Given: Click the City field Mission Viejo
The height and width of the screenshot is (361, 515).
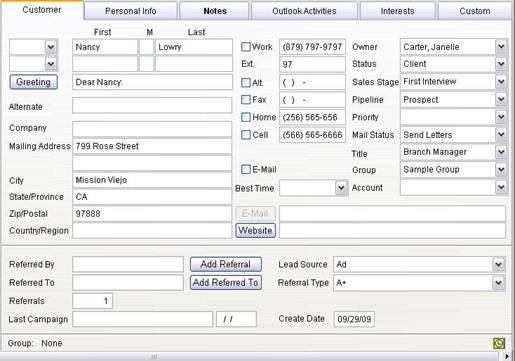Looking at the screenshot, I should pyautogui.click(x=152, y=180).
